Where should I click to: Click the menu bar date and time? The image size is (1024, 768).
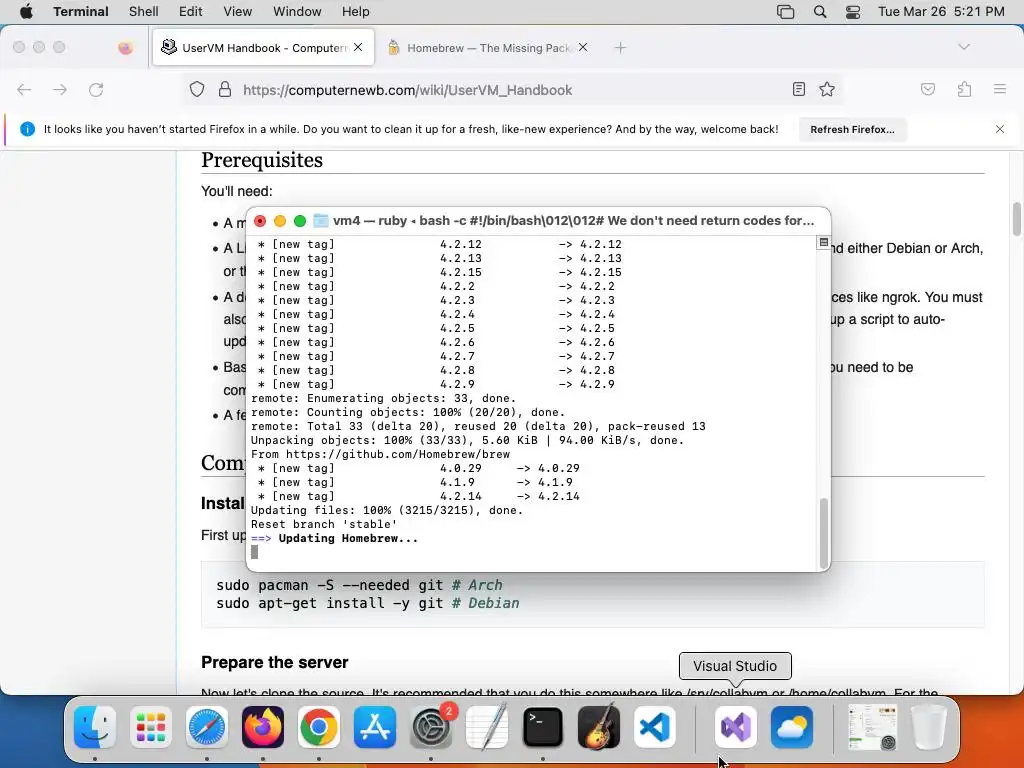[x=941, y=12]
